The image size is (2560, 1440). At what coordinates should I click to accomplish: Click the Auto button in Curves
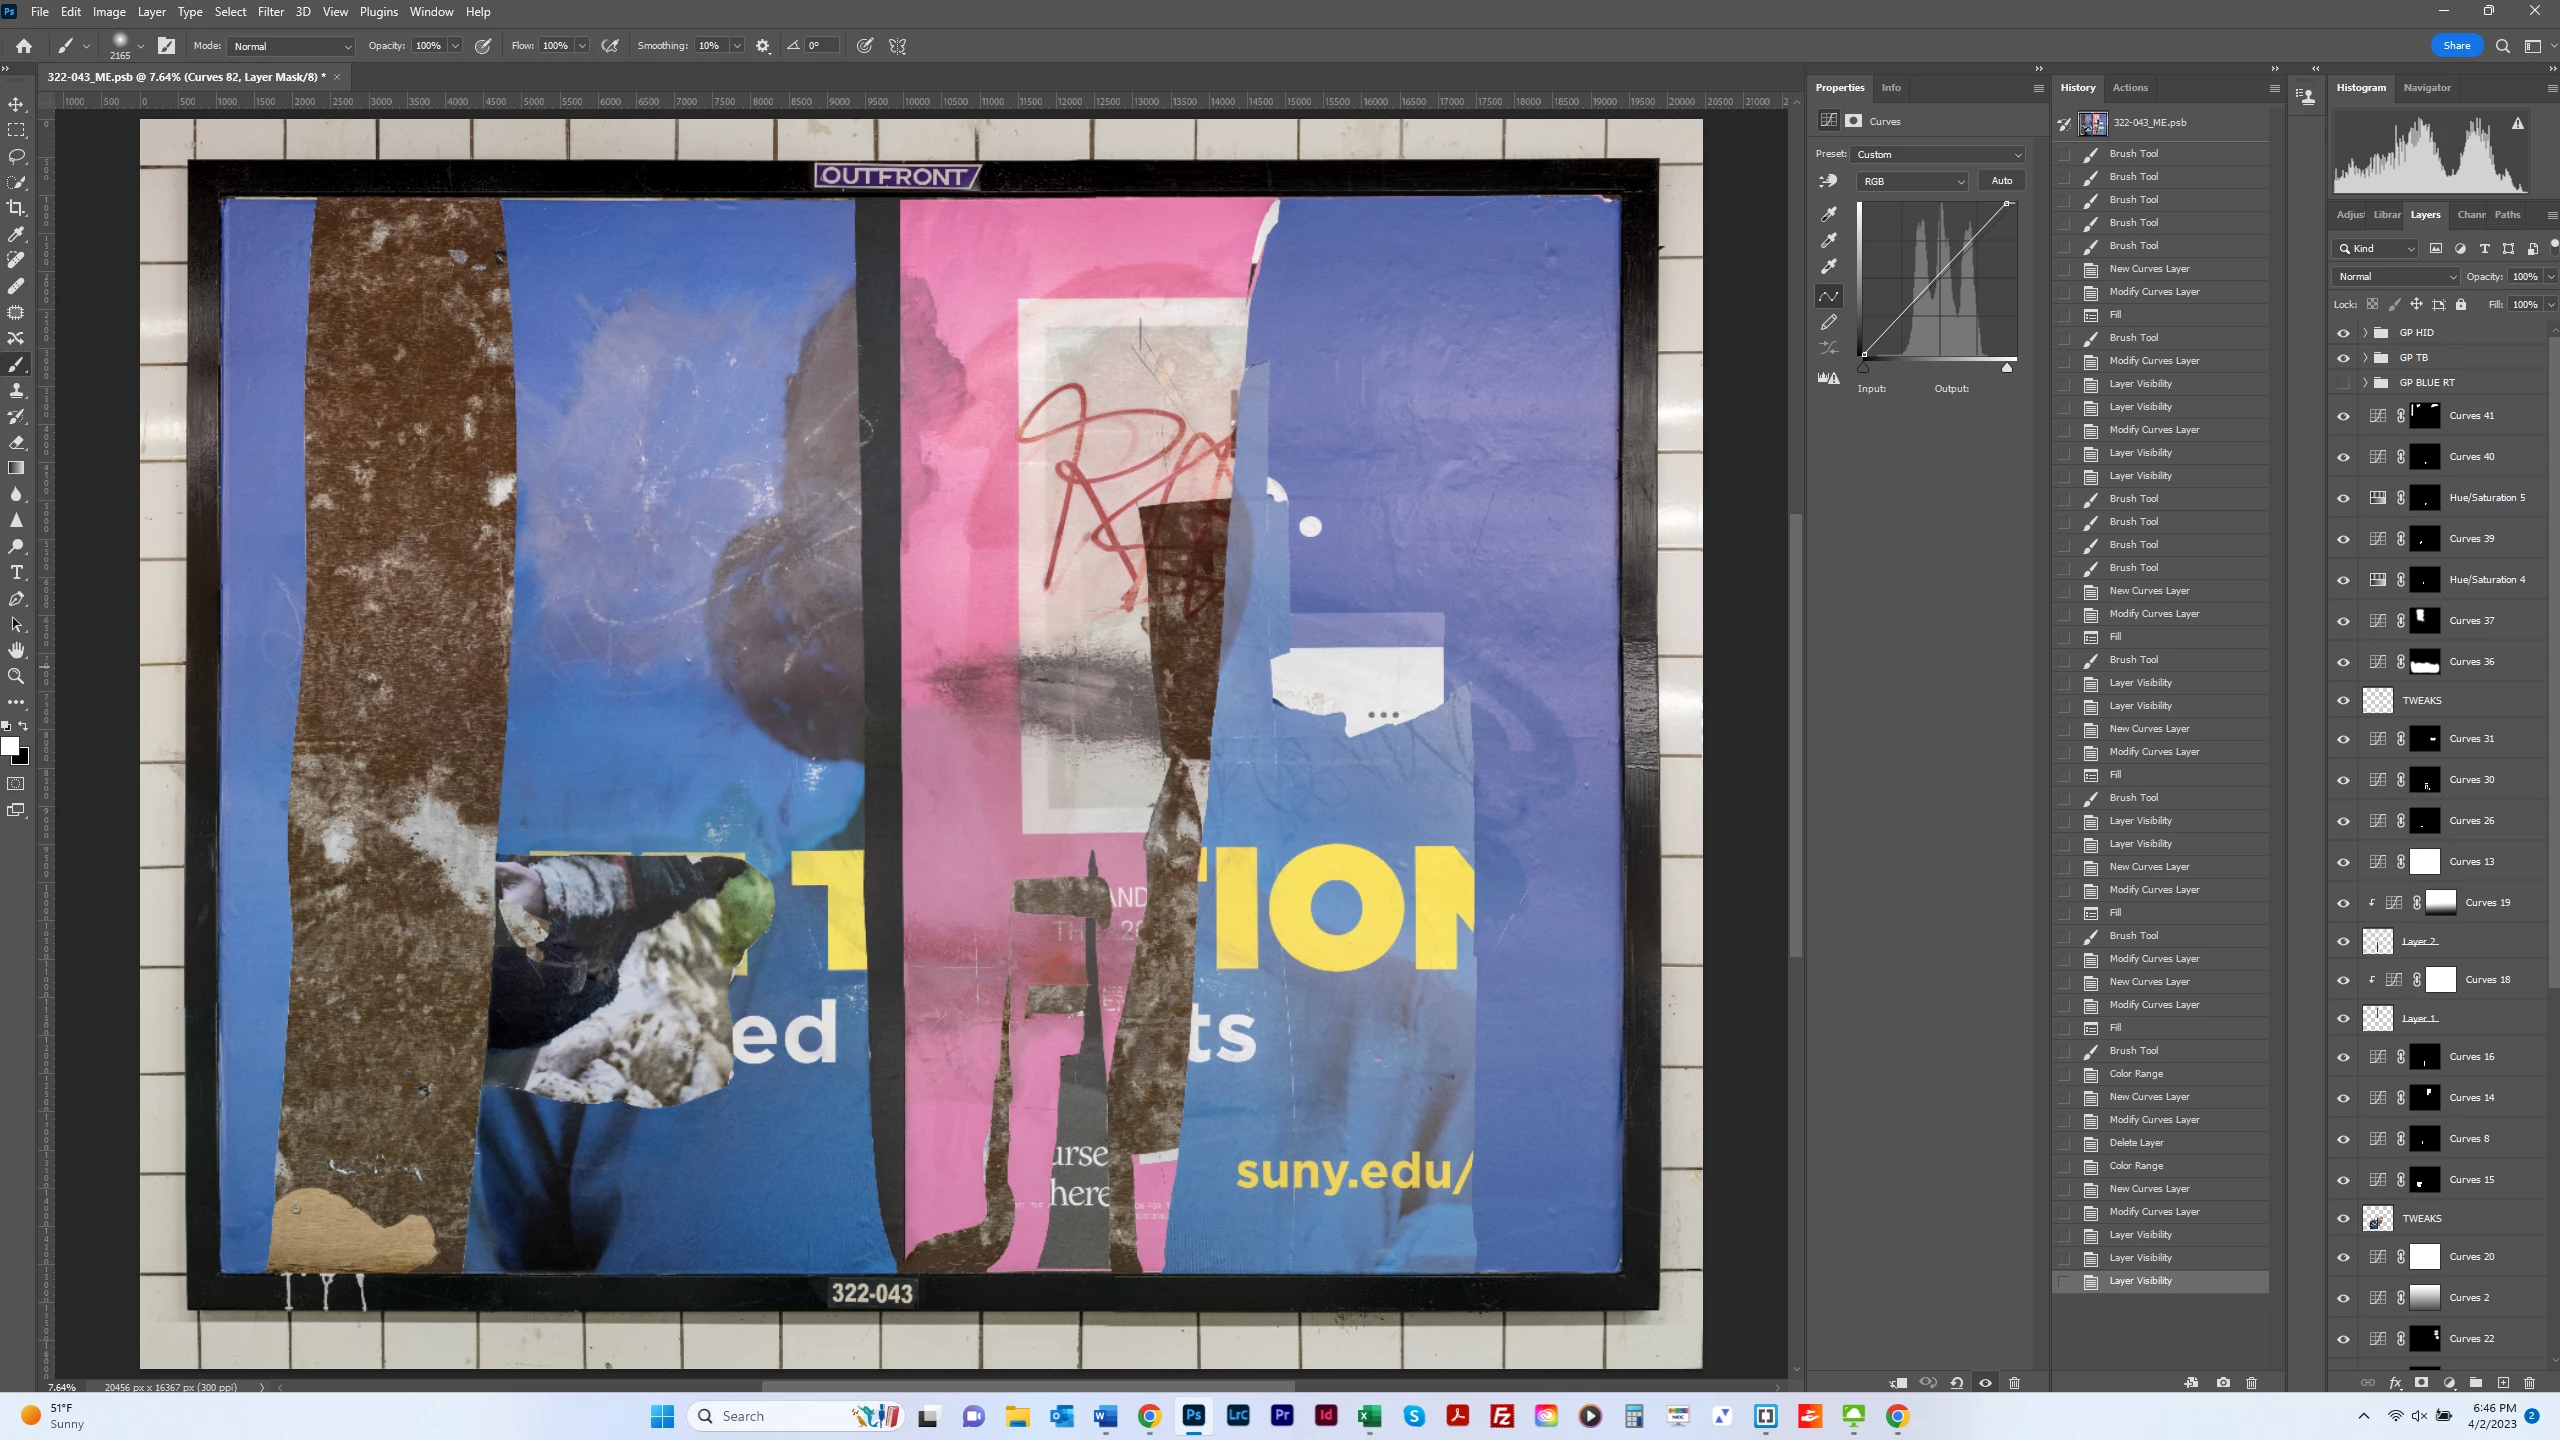(x=2001, y=181)
